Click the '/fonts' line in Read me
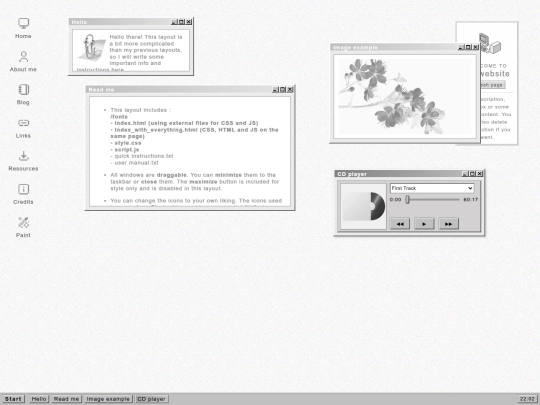 point(119,117)
